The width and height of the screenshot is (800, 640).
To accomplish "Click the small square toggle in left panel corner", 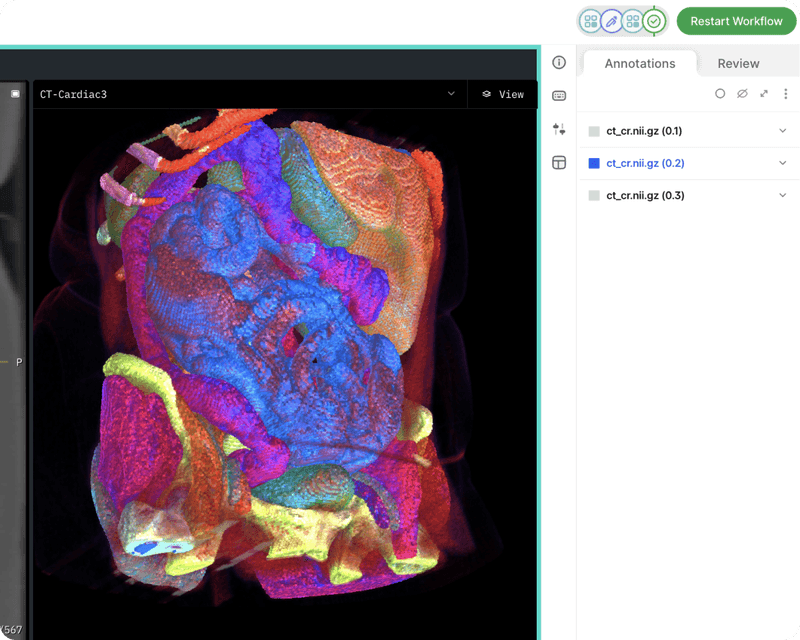I will (13, 94).
